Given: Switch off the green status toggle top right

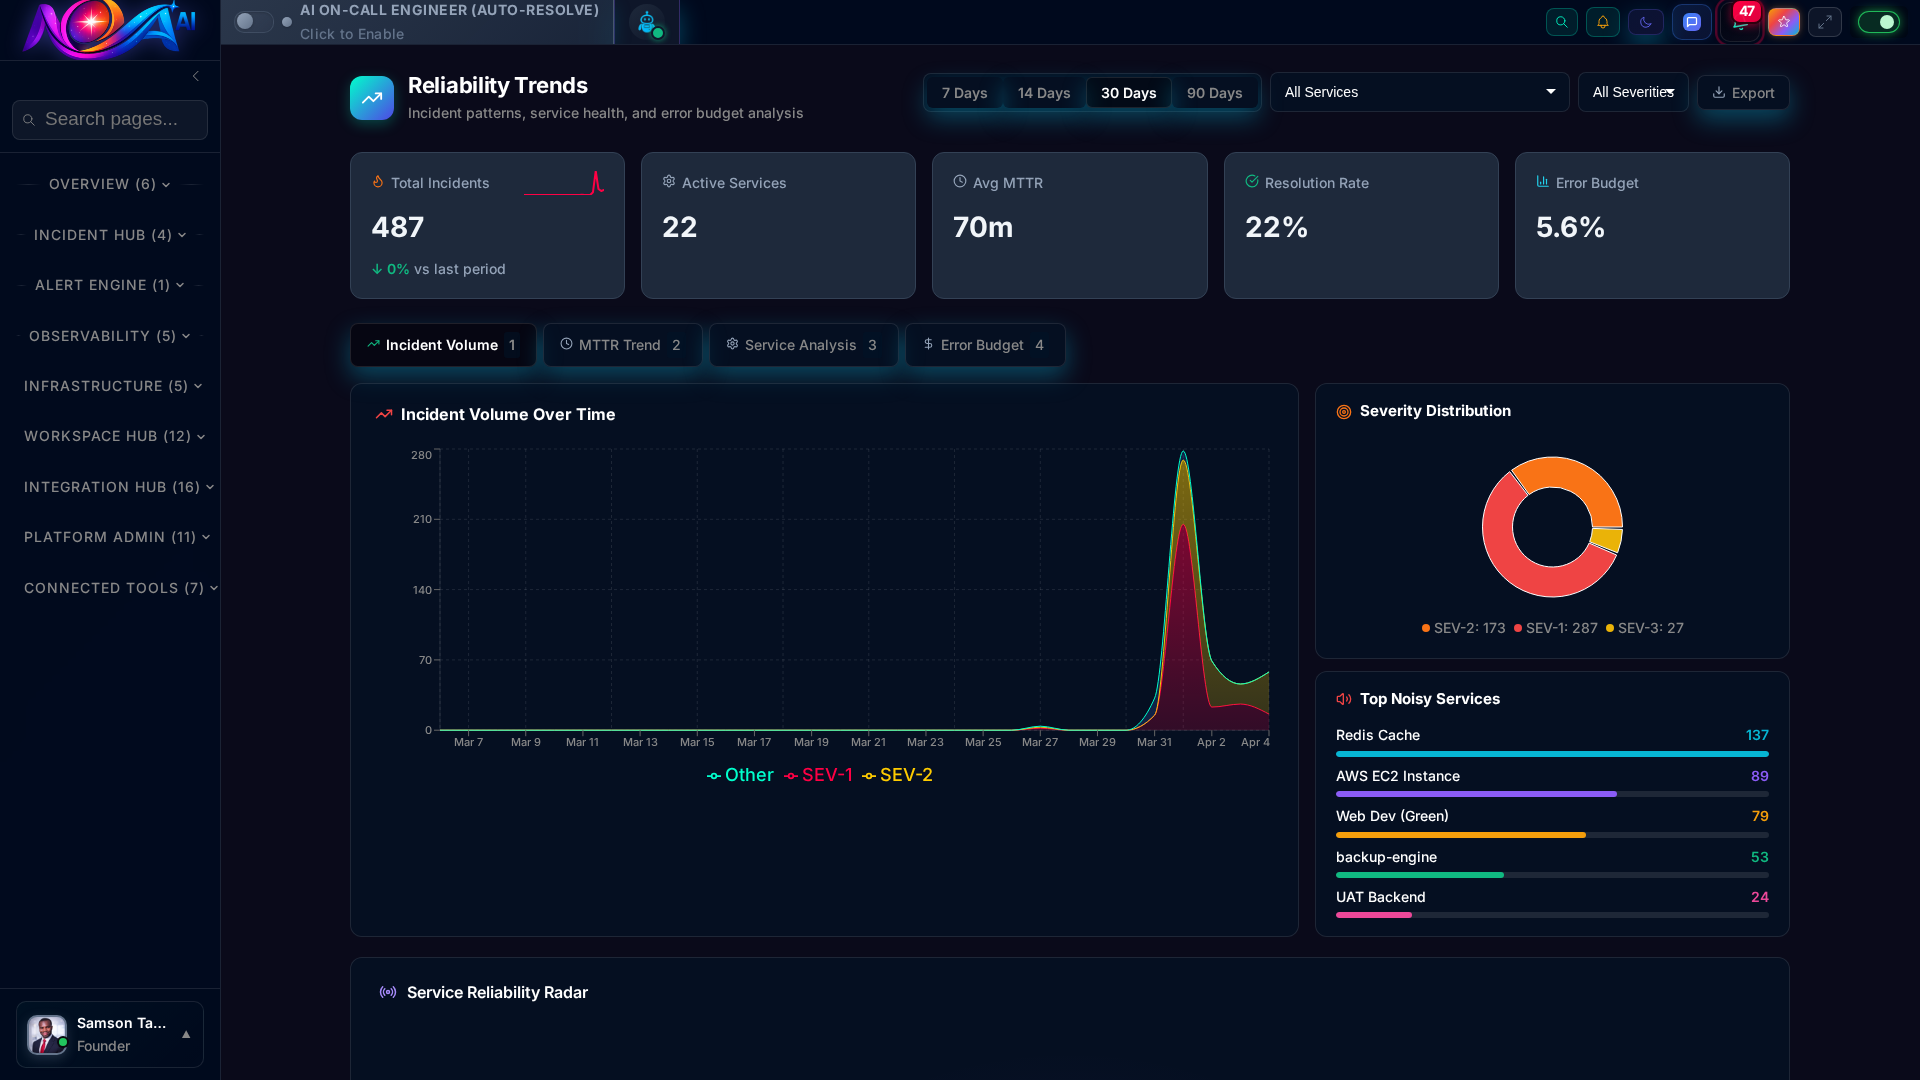Looking at the screenshot, I should (1878, 21).
